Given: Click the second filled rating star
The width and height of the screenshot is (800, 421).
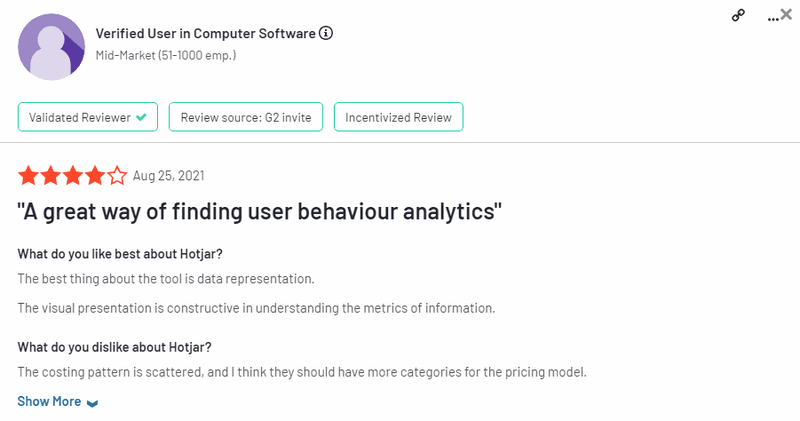Looking at the screenshot, I should coord(50,176).
